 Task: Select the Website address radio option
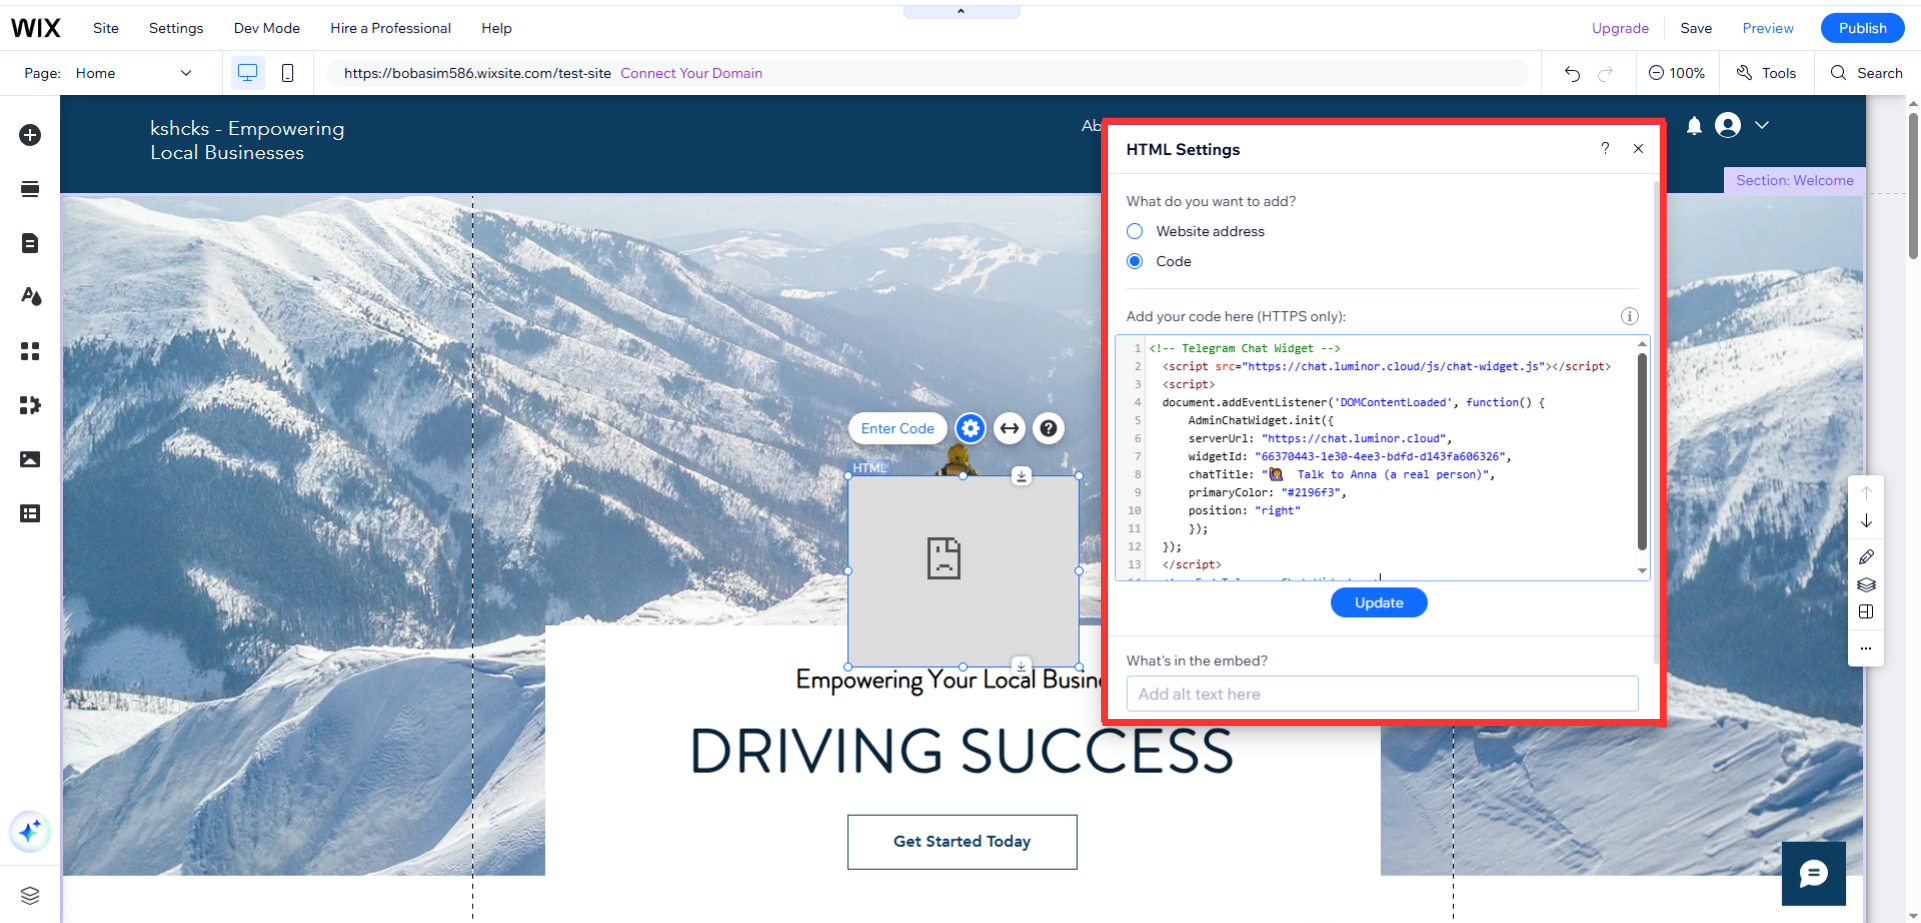[x=1135, y=231]
